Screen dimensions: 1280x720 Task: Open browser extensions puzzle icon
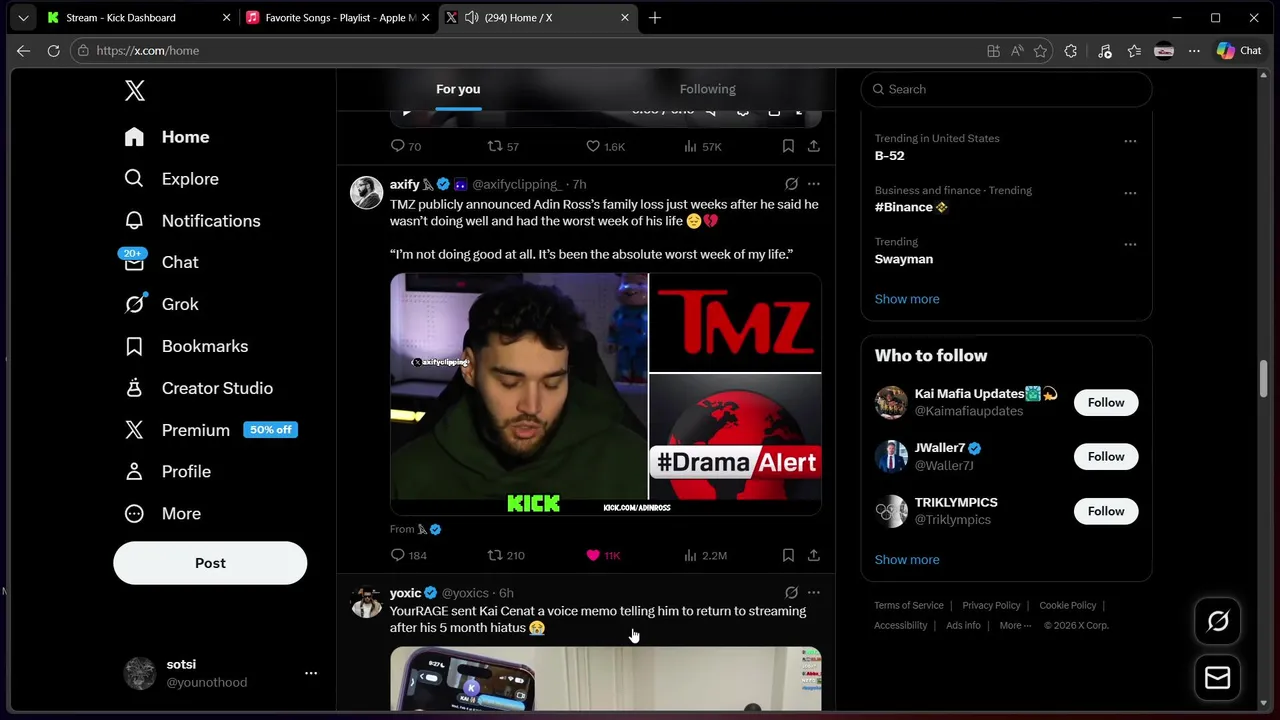coord(1070,51)
